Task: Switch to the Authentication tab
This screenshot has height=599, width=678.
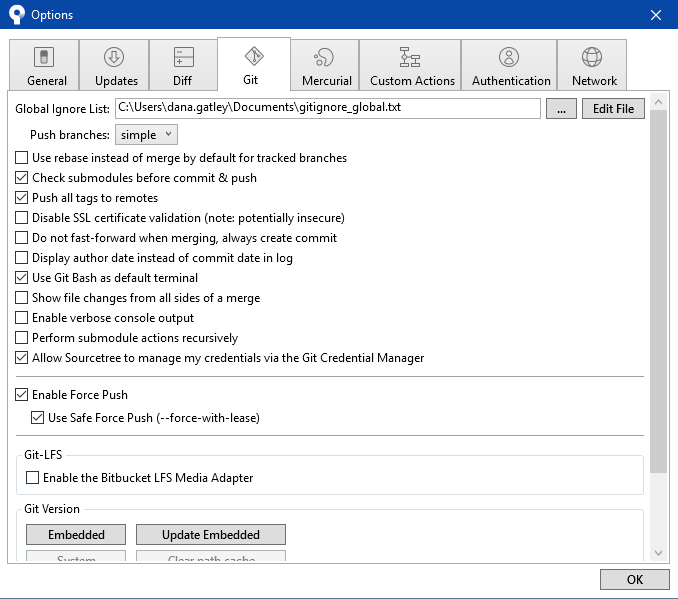Action: pyautogui.click(x=509, y=65)
